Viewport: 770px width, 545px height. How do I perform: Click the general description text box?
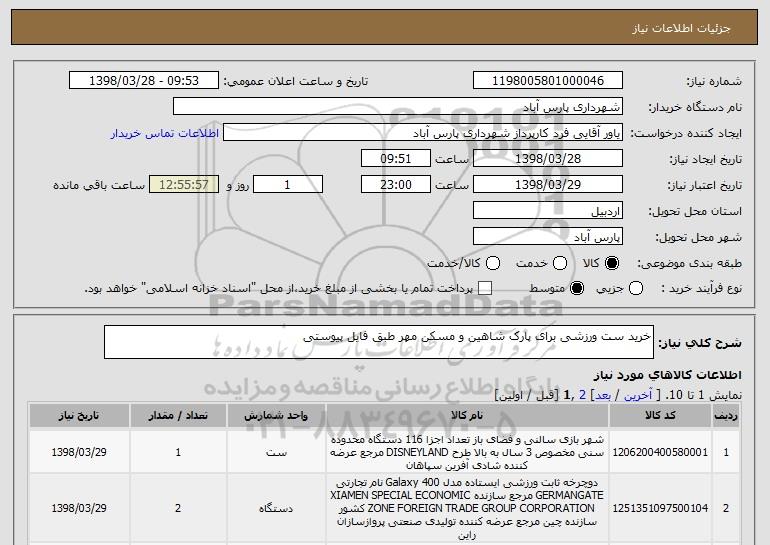[379, 342]
